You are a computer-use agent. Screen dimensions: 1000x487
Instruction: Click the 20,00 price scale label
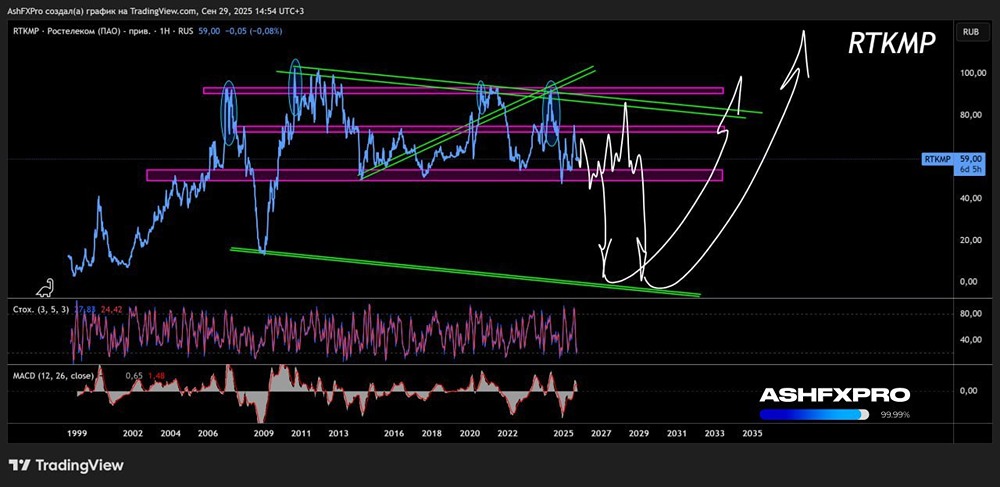click(x=970, y=240)
